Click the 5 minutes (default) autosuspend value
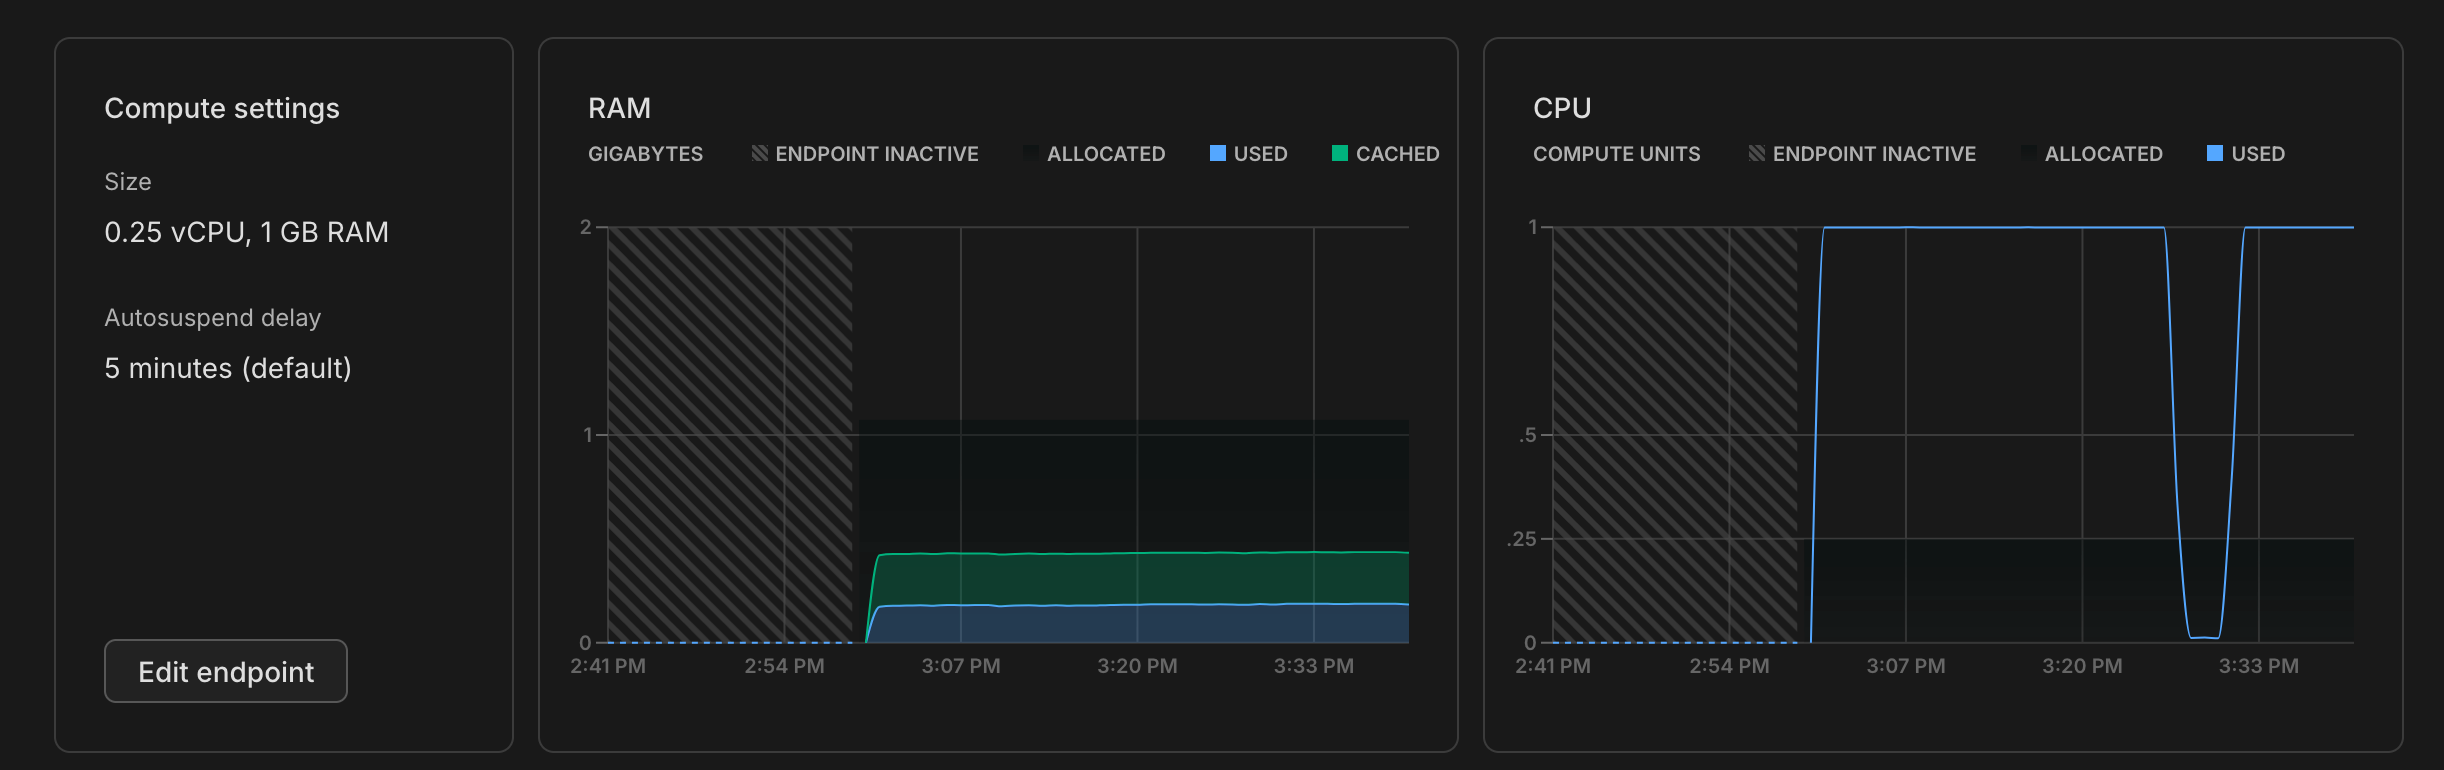The image size is (2444, 770). pyautogui.click(x=228, y=368)
